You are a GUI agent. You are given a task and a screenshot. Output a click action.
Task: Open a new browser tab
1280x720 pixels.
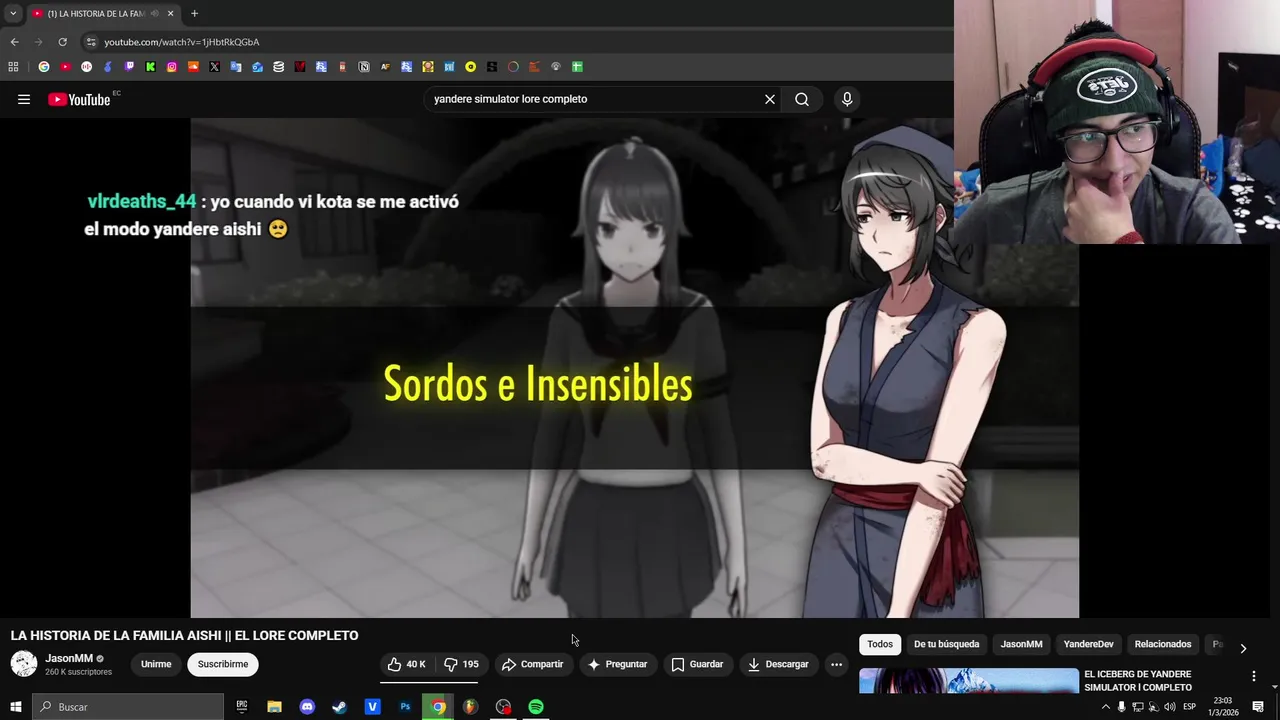(x=194, y=13)
